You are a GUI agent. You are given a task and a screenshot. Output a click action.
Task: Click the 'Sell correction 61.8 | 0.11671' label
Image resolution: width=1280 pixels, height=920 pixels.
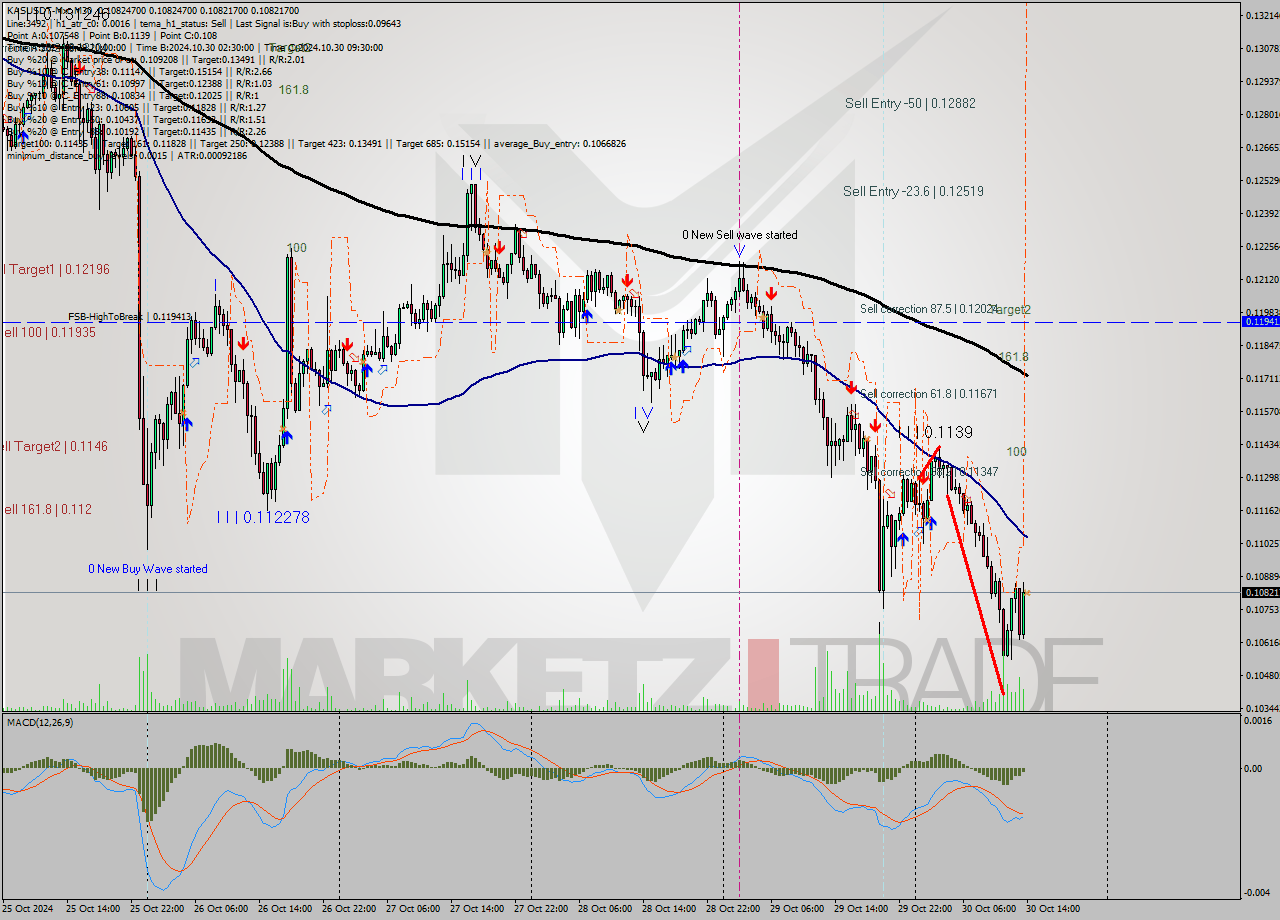point(928,394)
